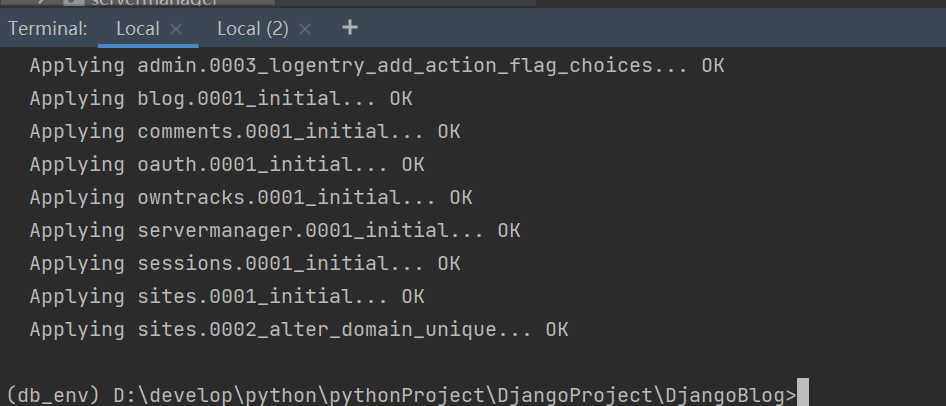946x406 pixels.
Task: Click the admin.0003_logentry_add_action_flag_choices output line
Action: click(376, 67)
